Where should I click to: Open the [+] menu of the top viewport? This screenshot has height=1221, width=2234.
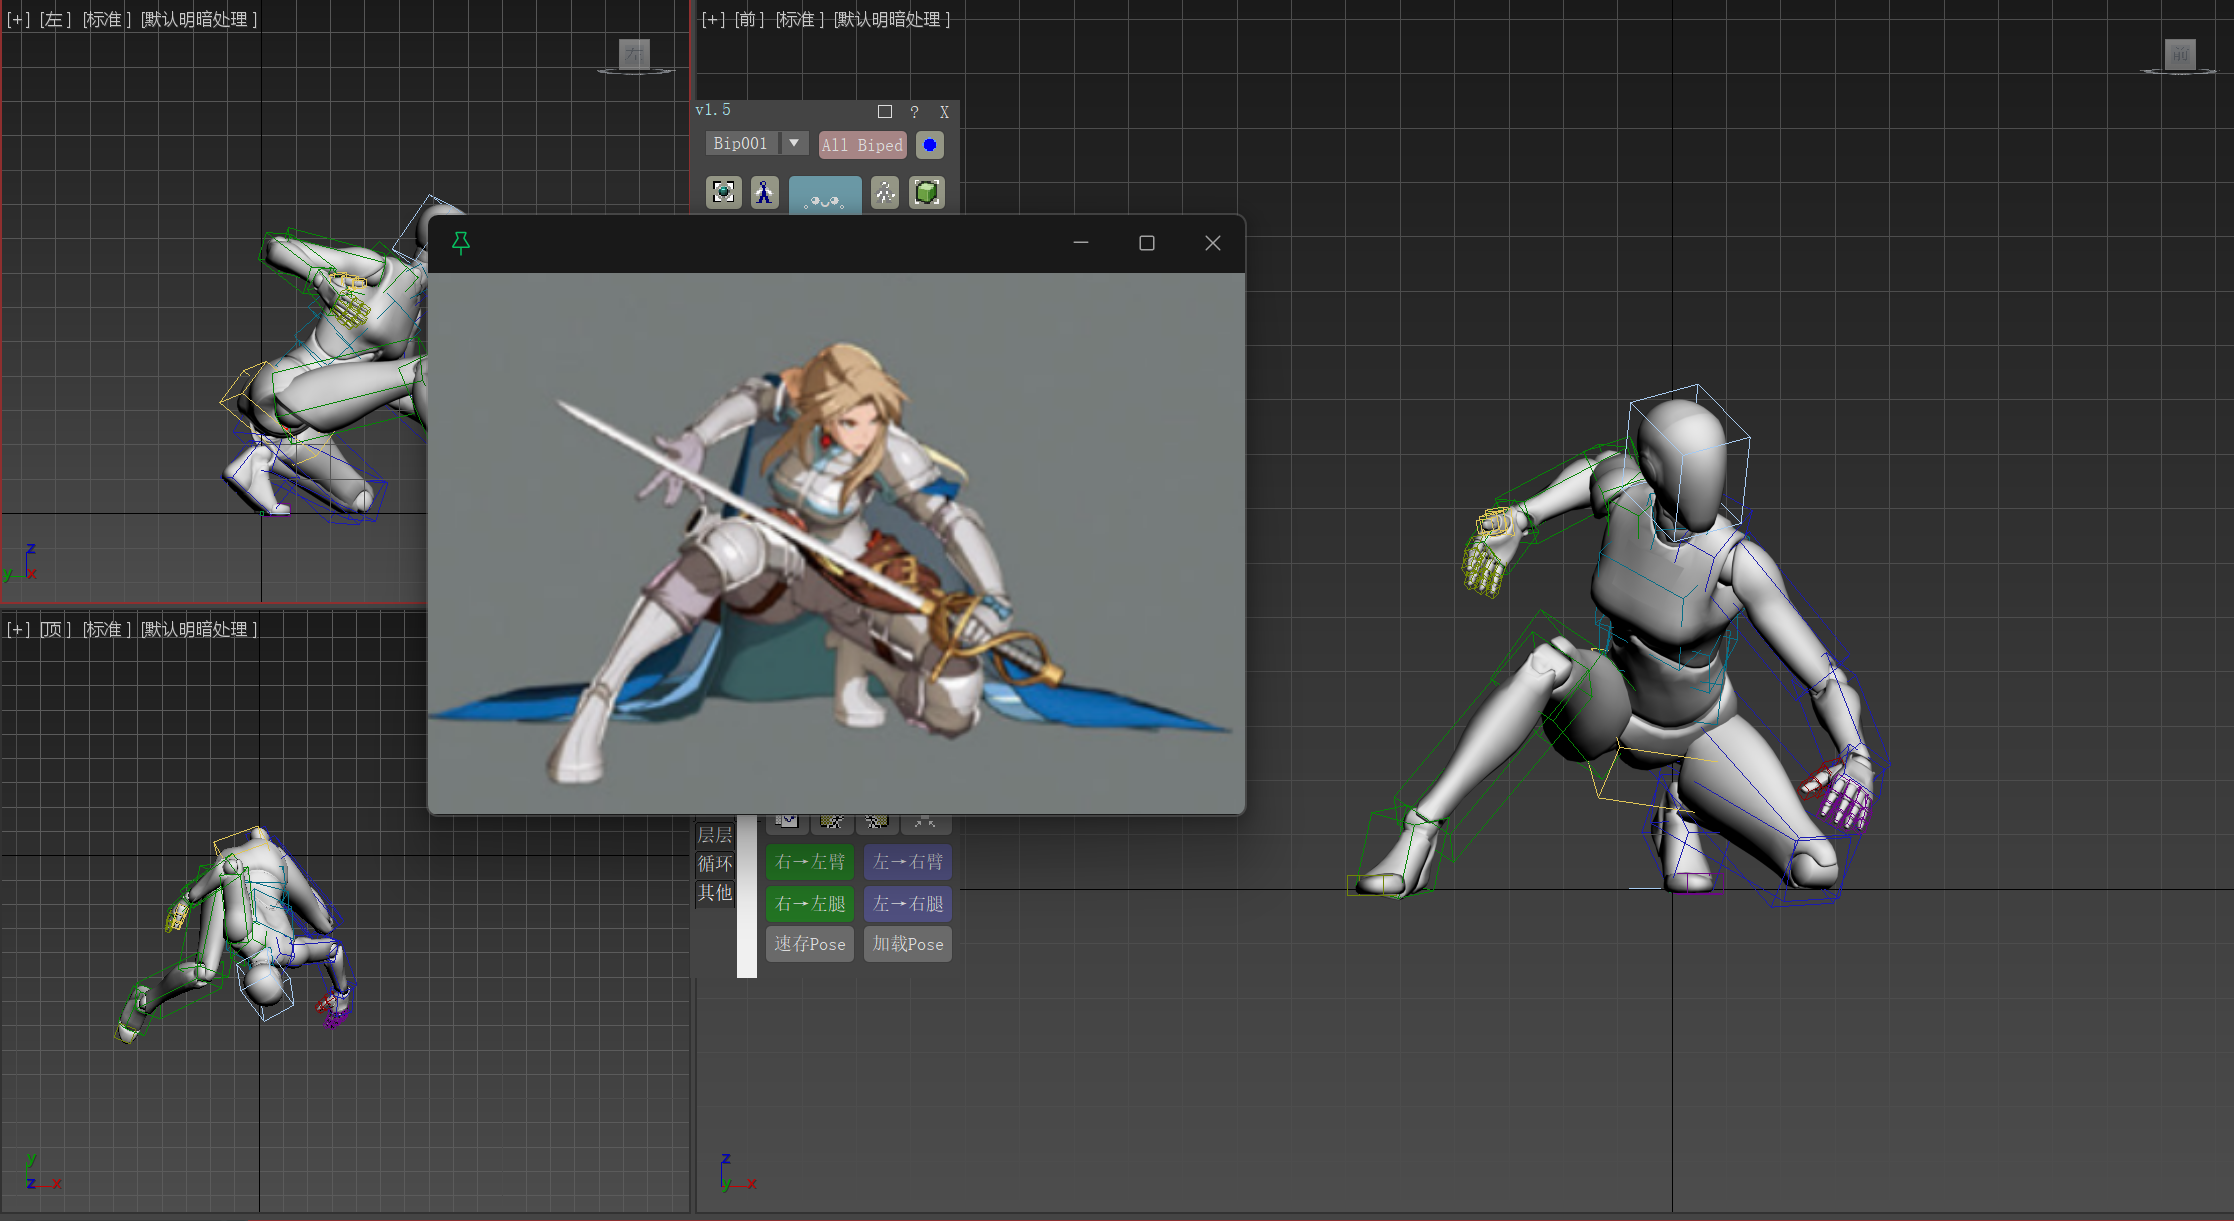[18, 630]
